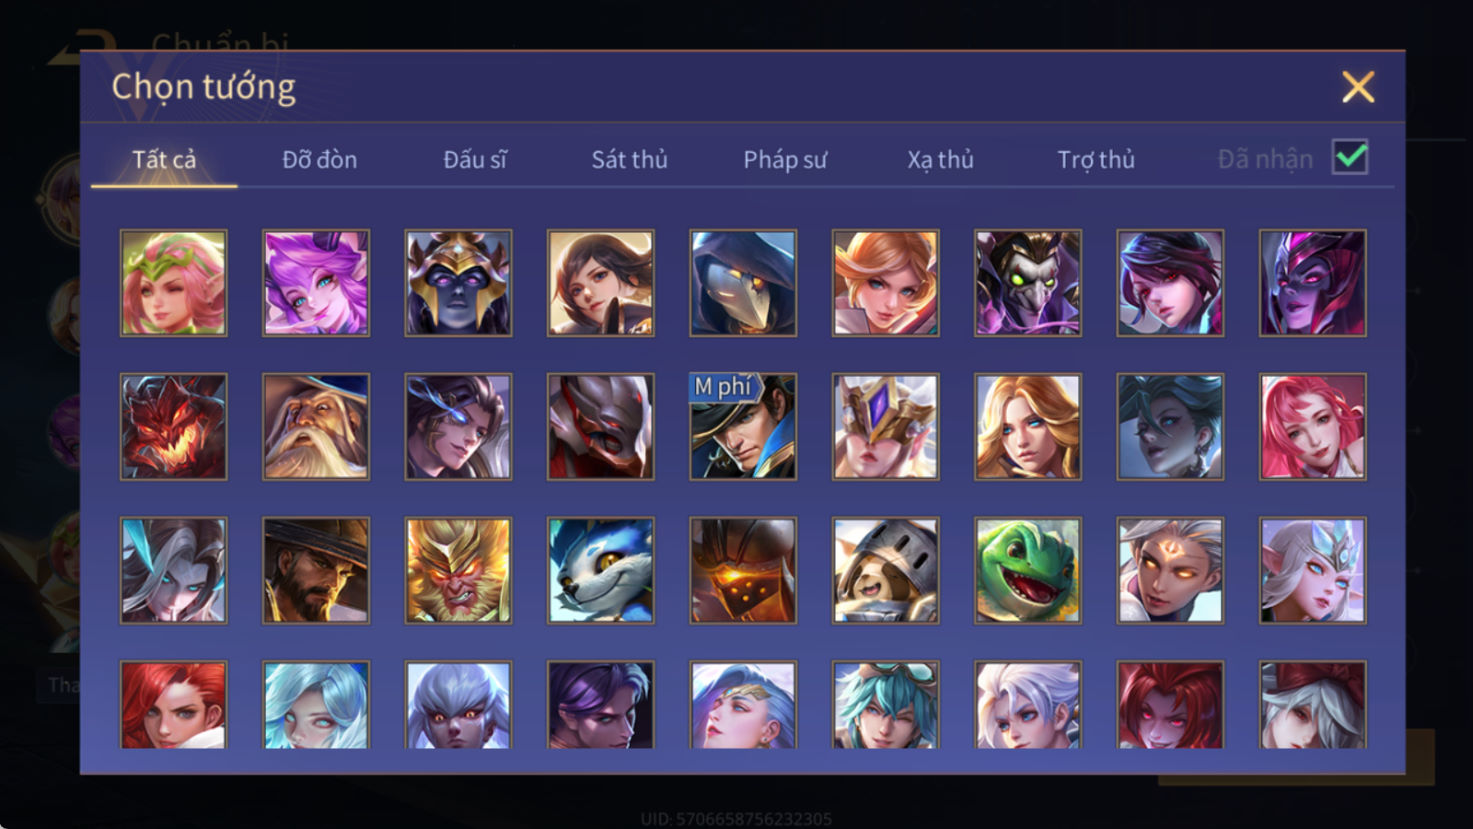This screenshot has width=1473, height=829.
Task: Switch to the 'Trợ thủ' tab
Action: click(1096, 160)
